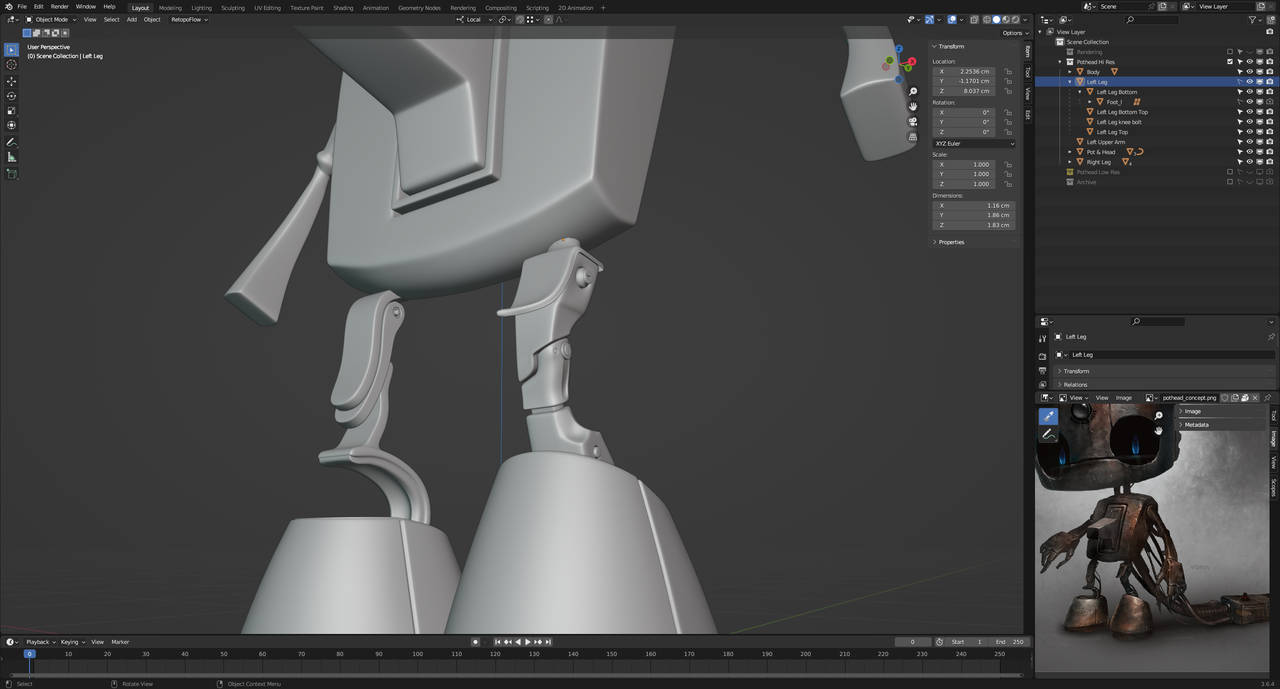
Task: Expand the Right Leg tree item
Action: [1070, 162]
